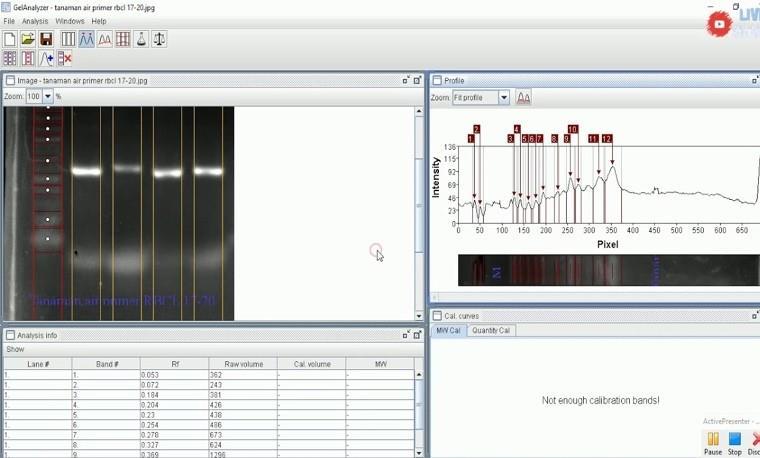This screenshot has width=760, height=458.
Task: Detach the Analysis info panel icon
Action: coord(406,335)
